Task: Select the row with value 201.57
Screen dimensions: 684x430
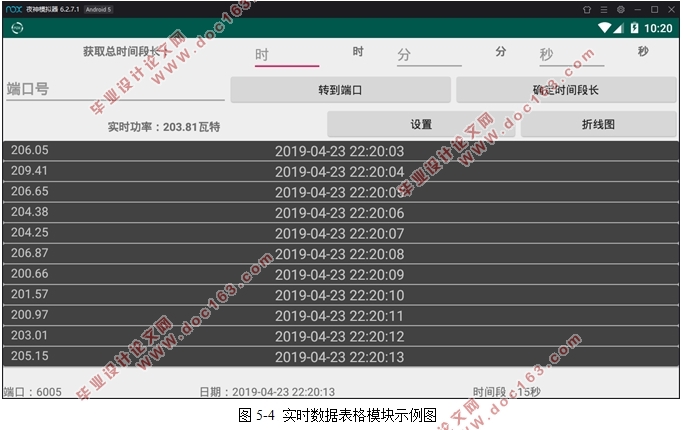Action: [341, 295]
